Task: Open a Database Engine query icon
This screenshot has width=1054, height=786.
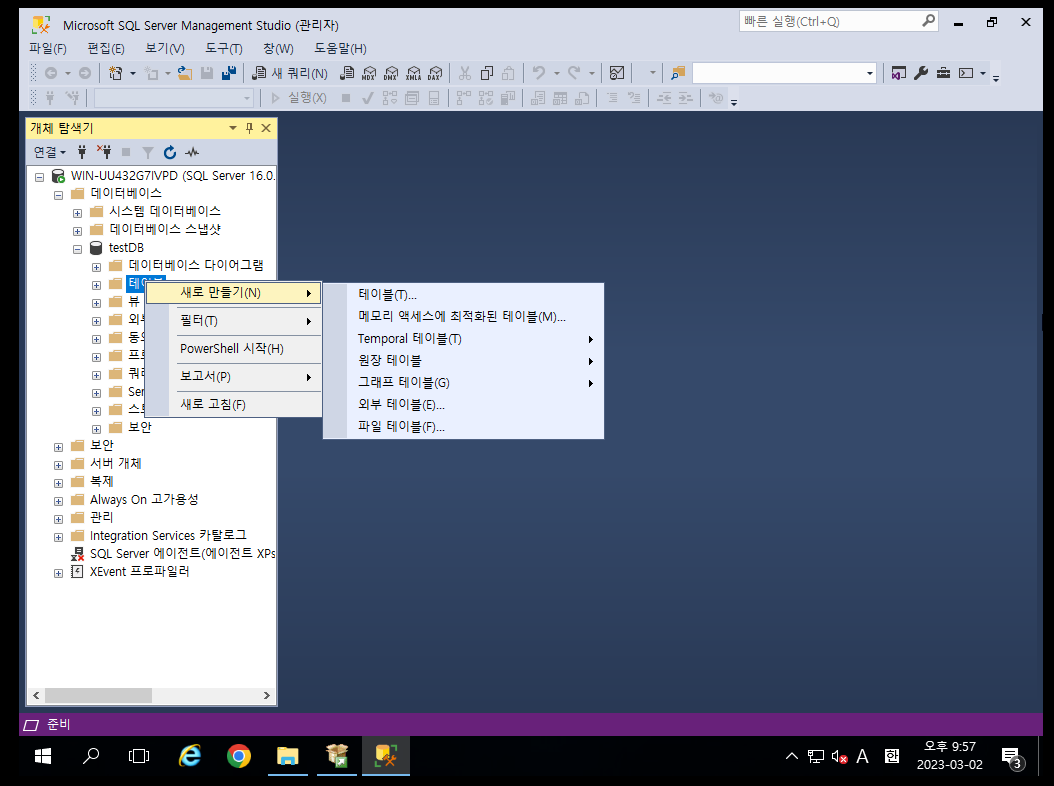Action: click(347, 73)
